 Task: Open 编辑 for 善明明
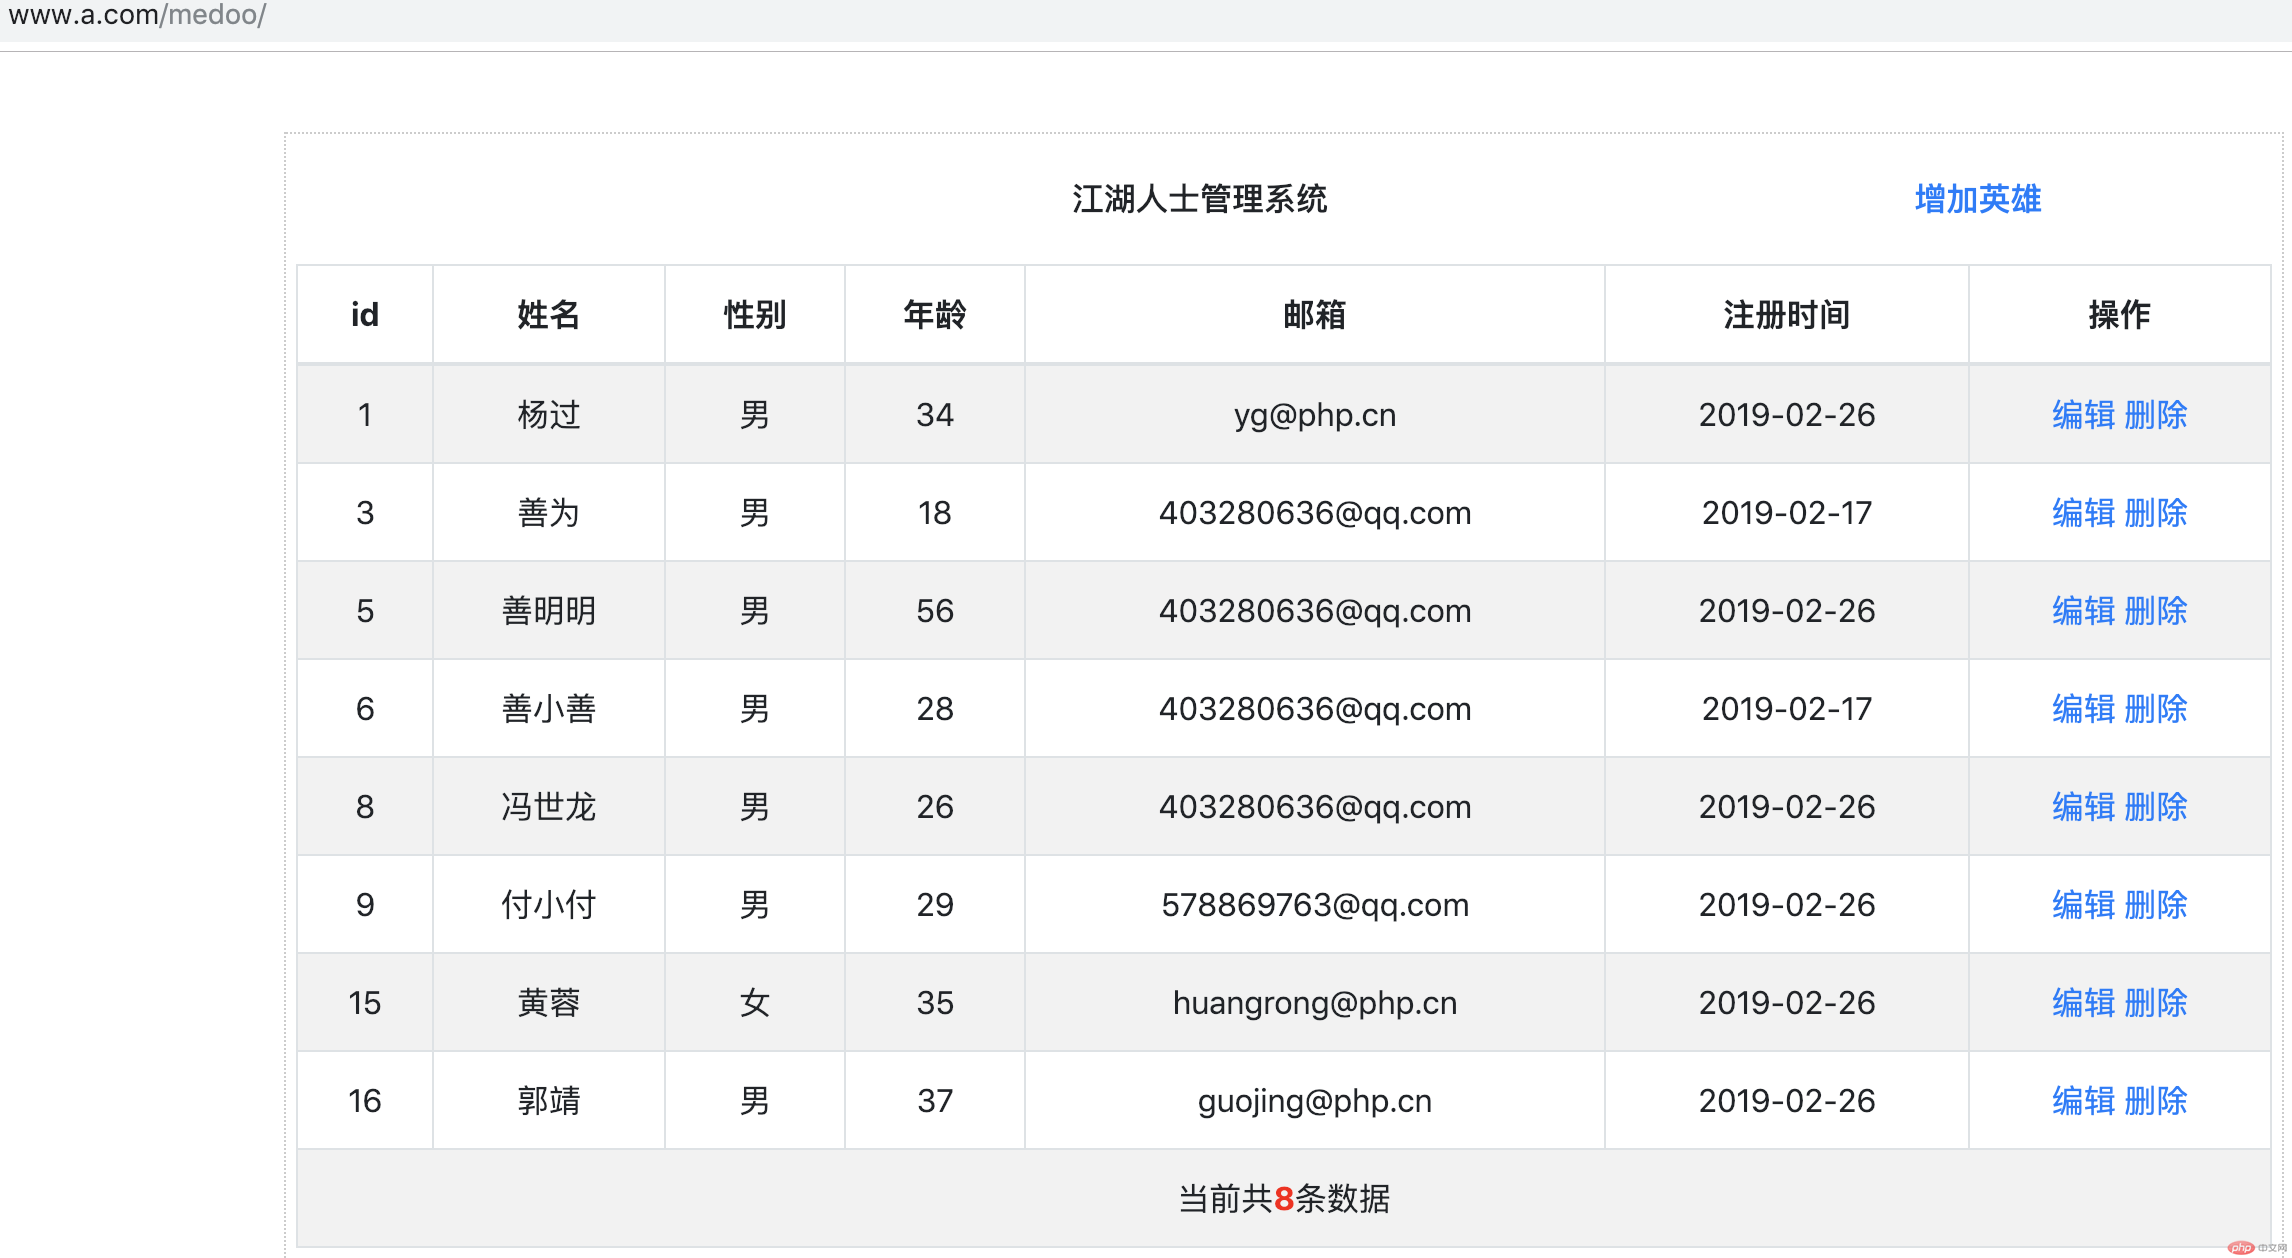[2083, 611]
